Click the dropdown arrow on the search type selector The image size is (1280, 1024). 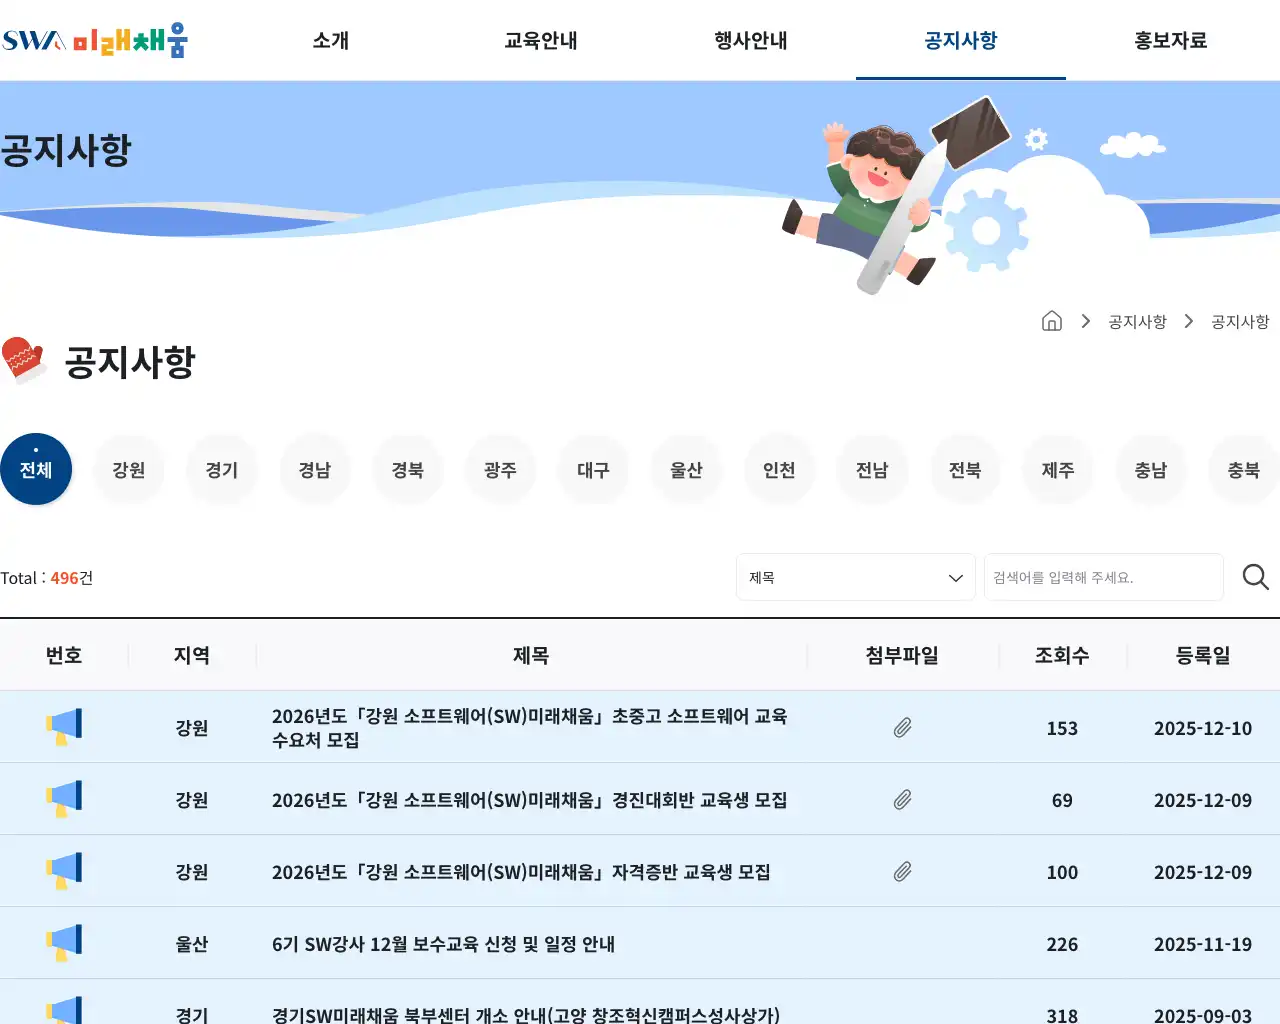coord(953,577)
